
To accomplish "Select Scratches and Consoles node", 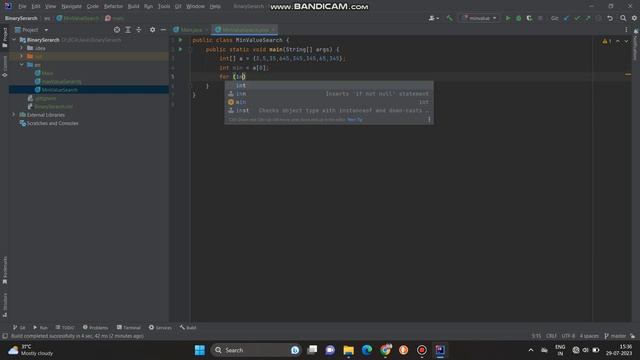I will 52,123.
